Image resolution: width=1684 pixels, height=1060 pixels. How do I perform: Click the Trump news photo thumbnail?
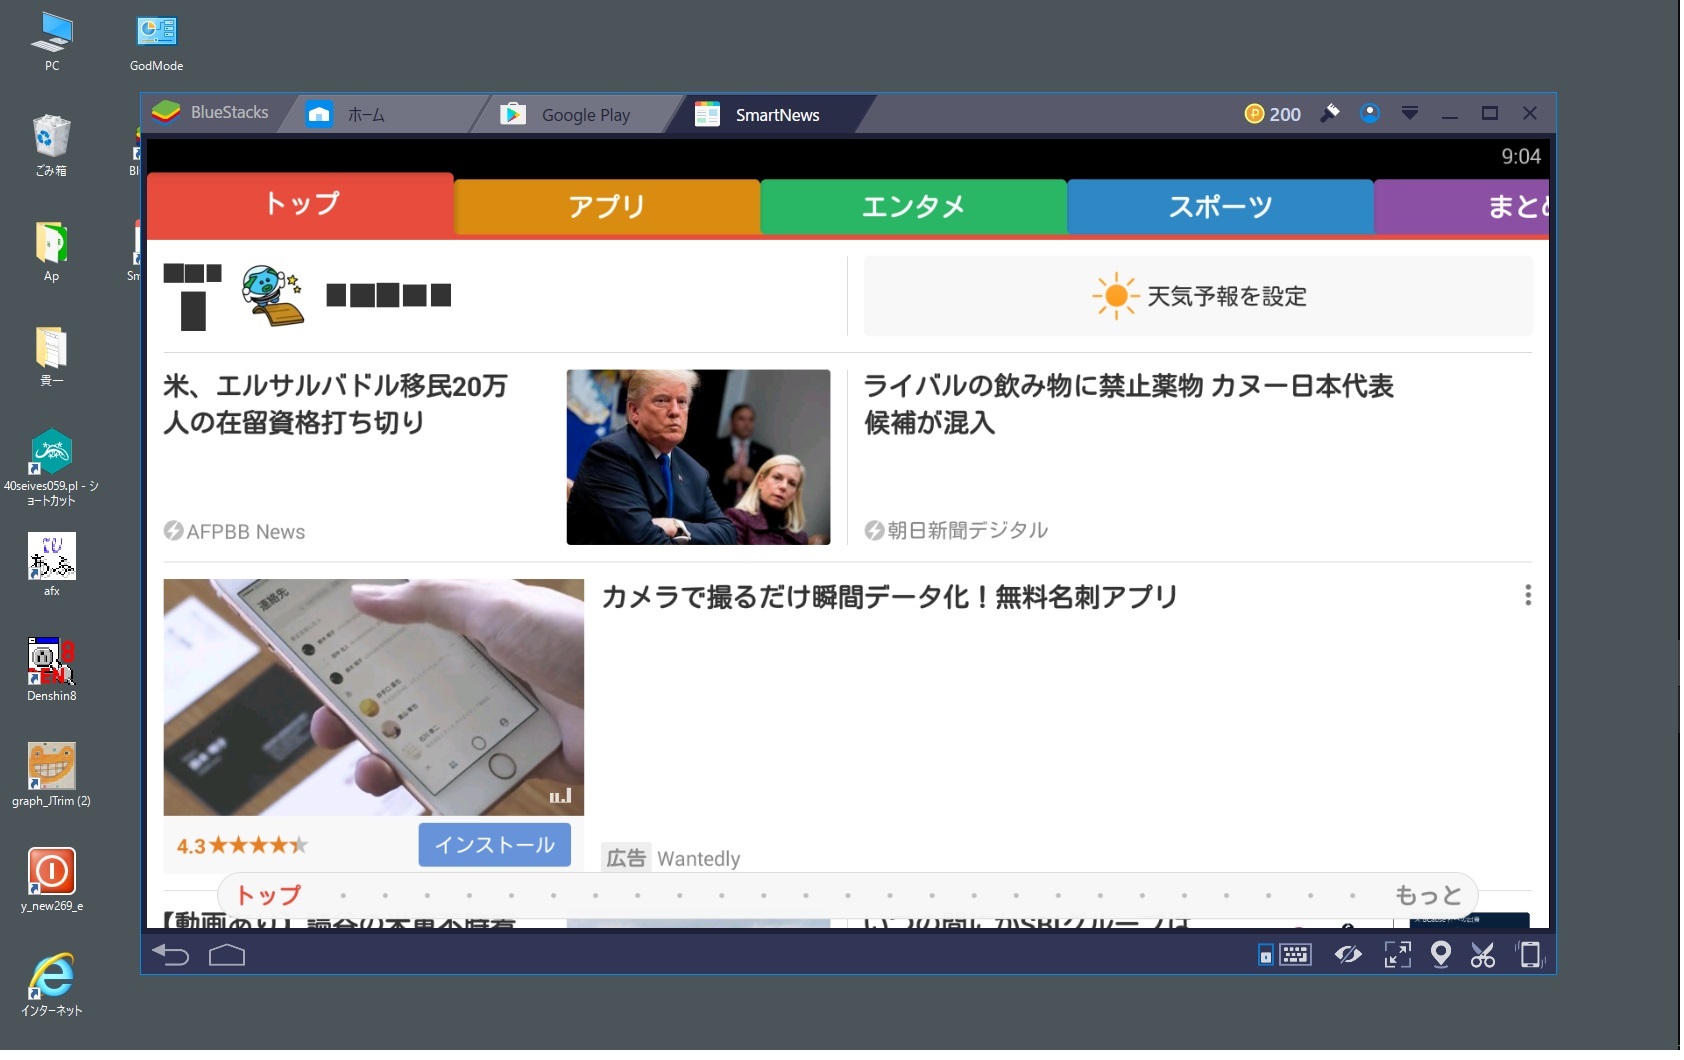coord(698,457)
